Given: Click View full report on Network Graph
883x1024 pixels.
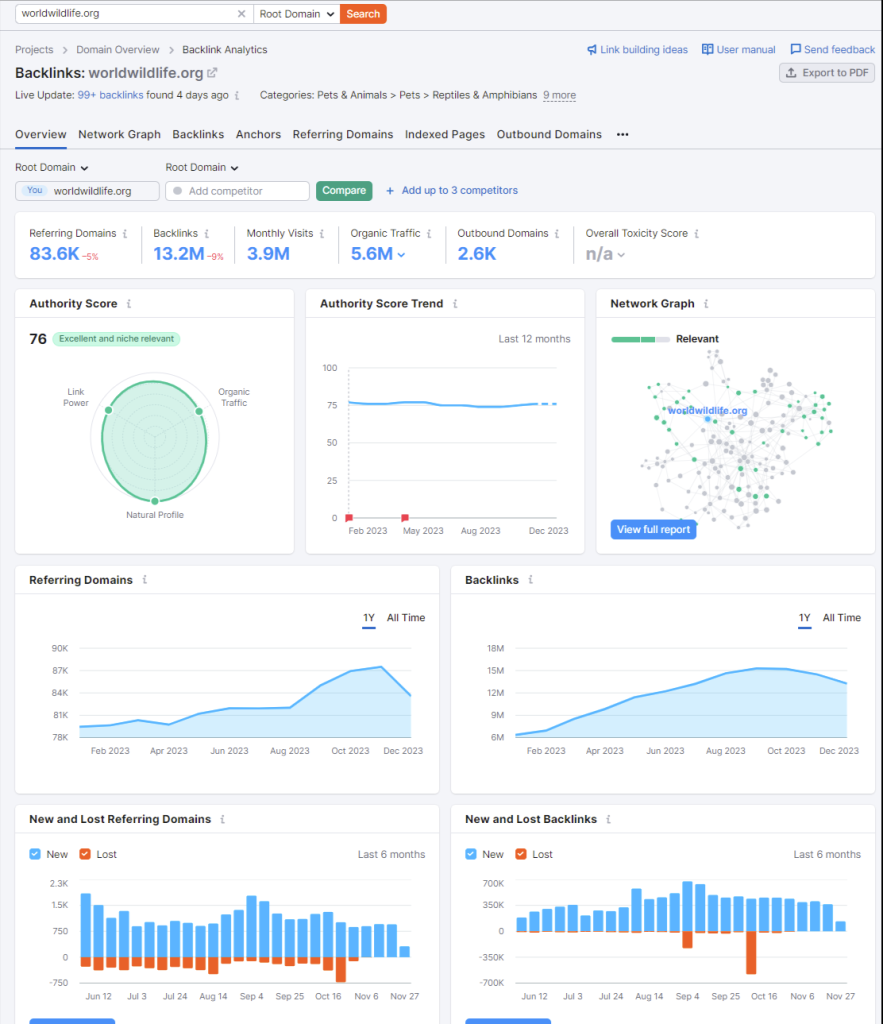Looking at the screenshot, I should click(653, 530).
